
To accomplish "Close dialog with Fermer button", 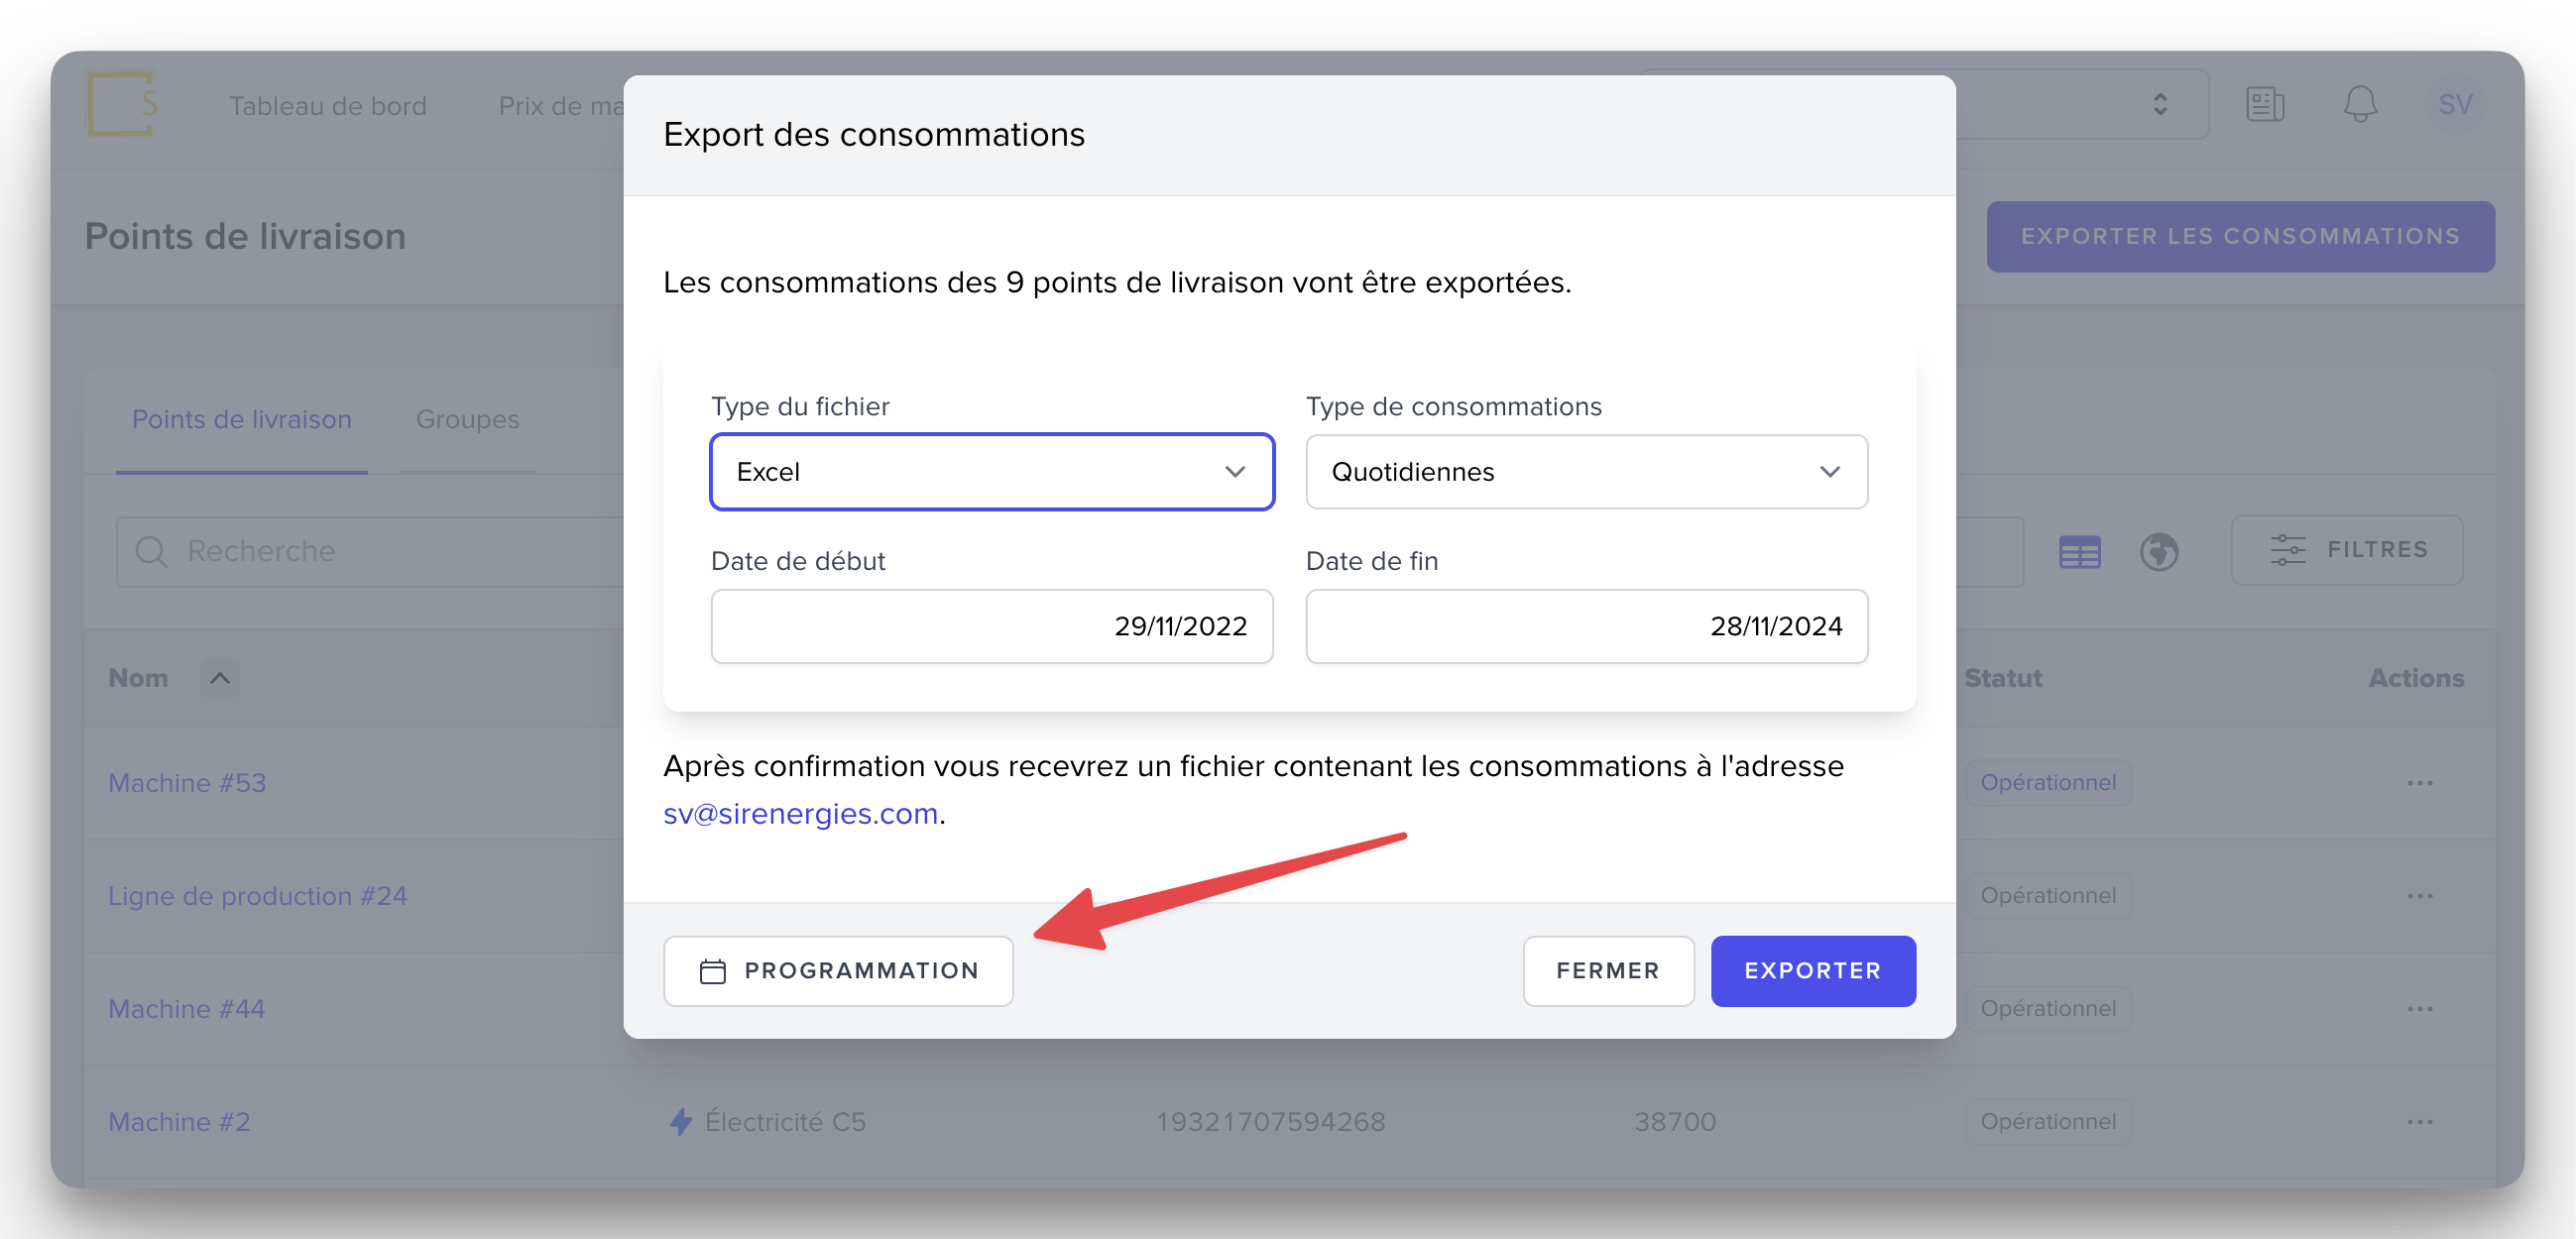I will click(x=1607, y=970).
